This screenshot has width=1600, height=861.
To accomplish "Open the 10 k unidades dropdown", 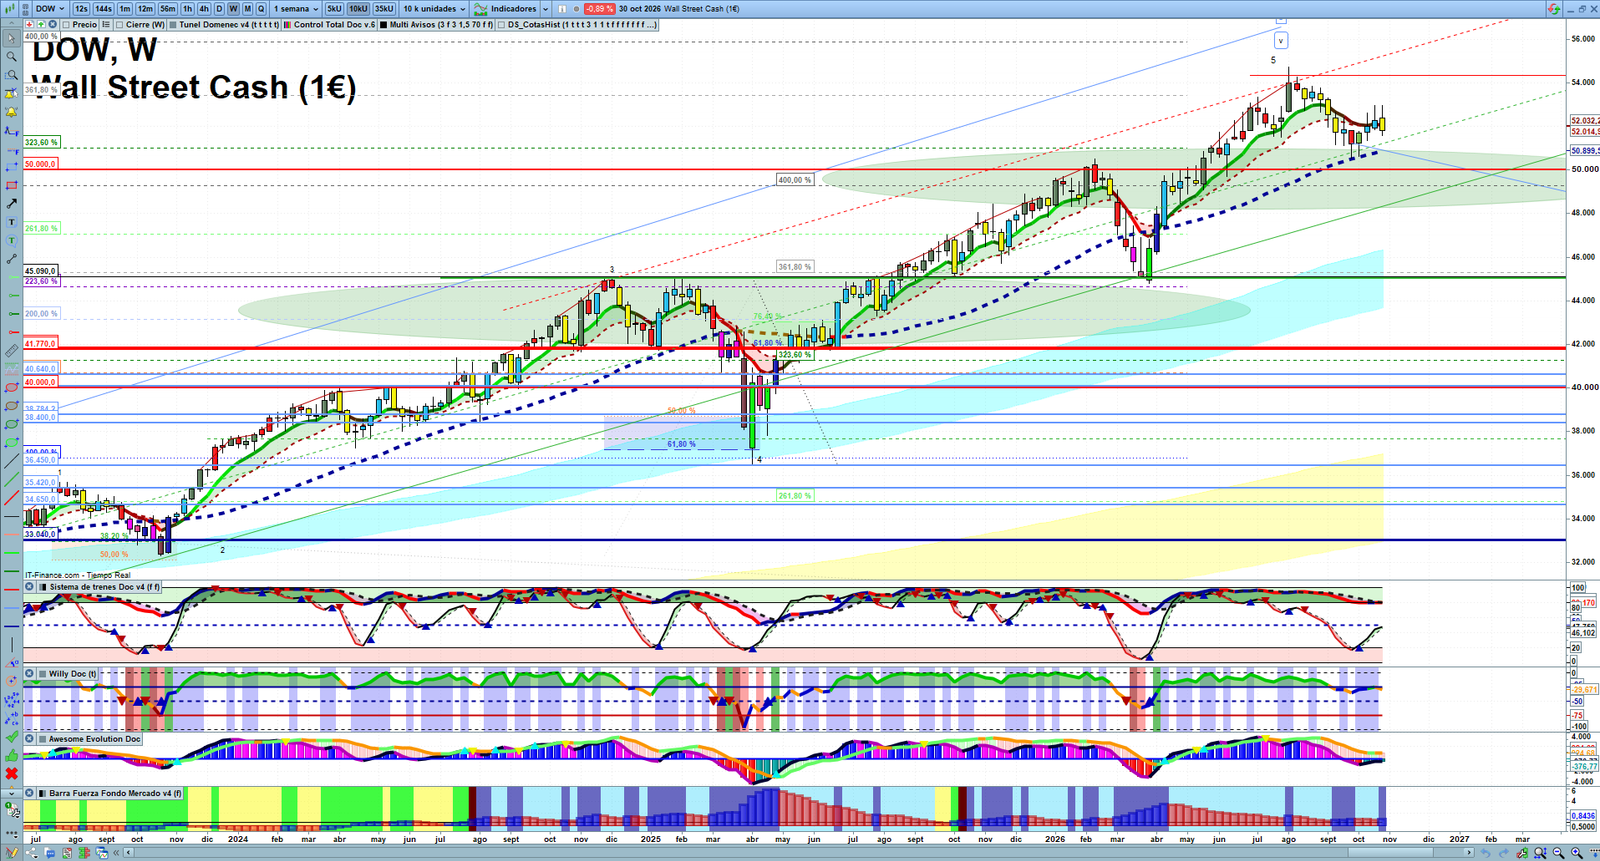I will pos(434,9).
